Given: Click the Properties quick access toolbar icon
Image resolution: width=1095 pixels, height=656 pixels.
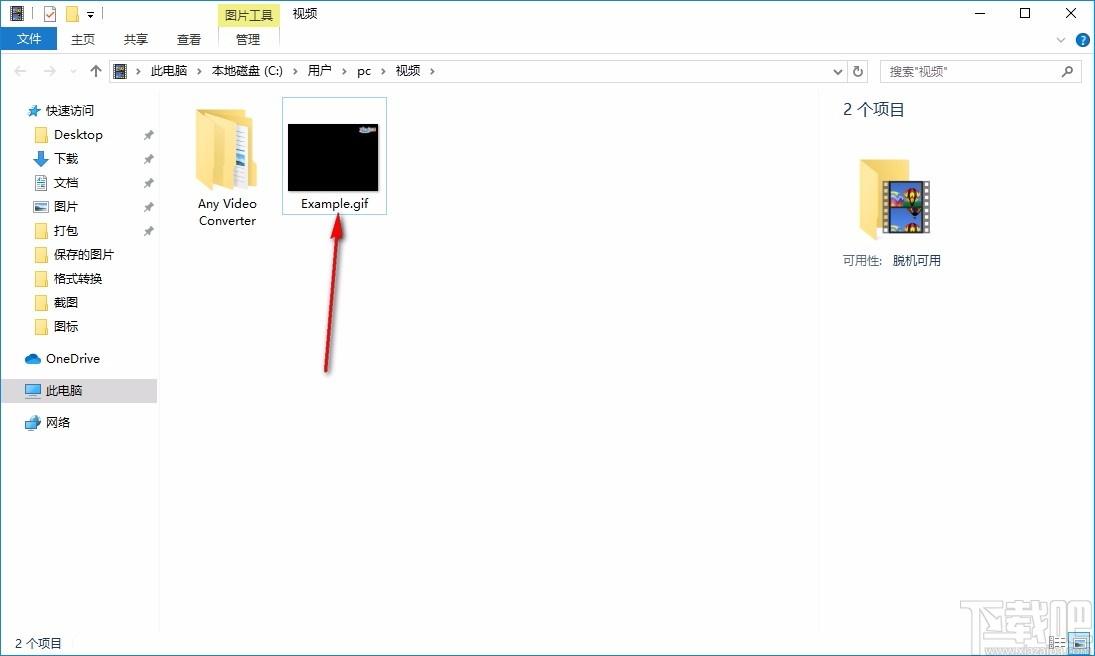Looking at the screenshot, I should (x=50, y=13).
